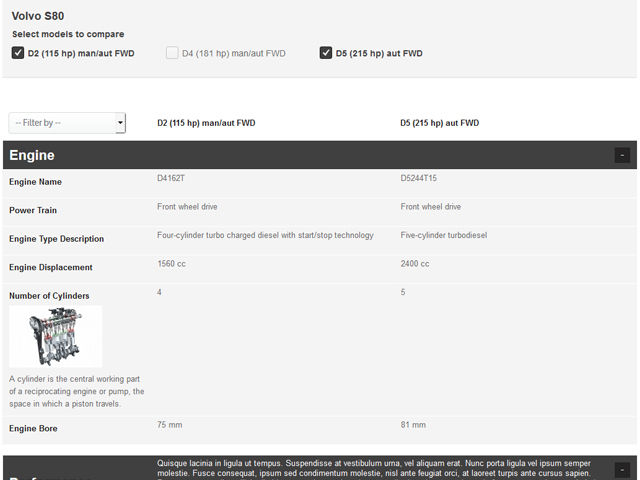Click the Engine section header bar
Viewport: 640px width, 480px height.
click(x=300, y=155)
